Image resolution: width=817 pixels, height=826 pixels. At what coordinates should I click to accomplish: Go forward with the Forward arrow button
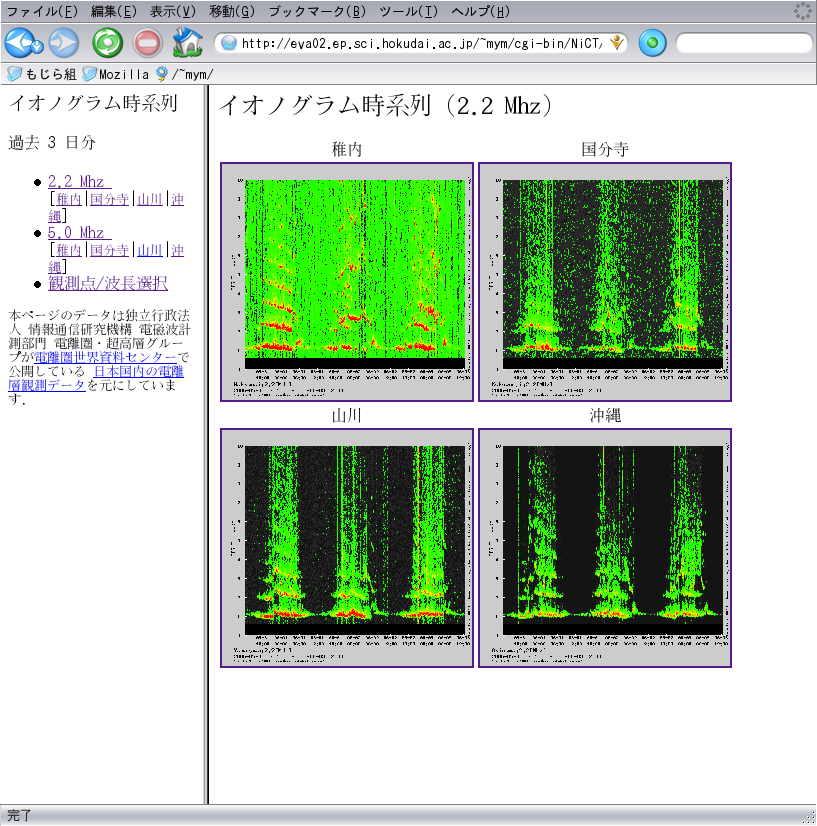click(x=64, y=43)
